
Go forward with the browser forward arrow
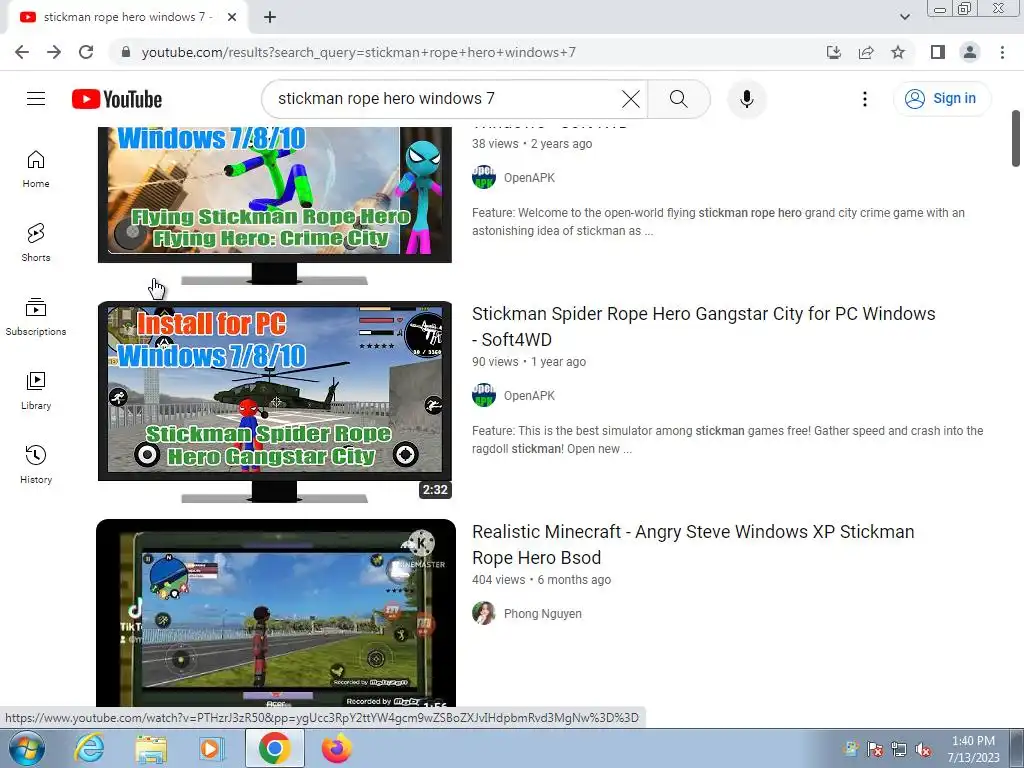pyautogui.click(x=54, y=52)
